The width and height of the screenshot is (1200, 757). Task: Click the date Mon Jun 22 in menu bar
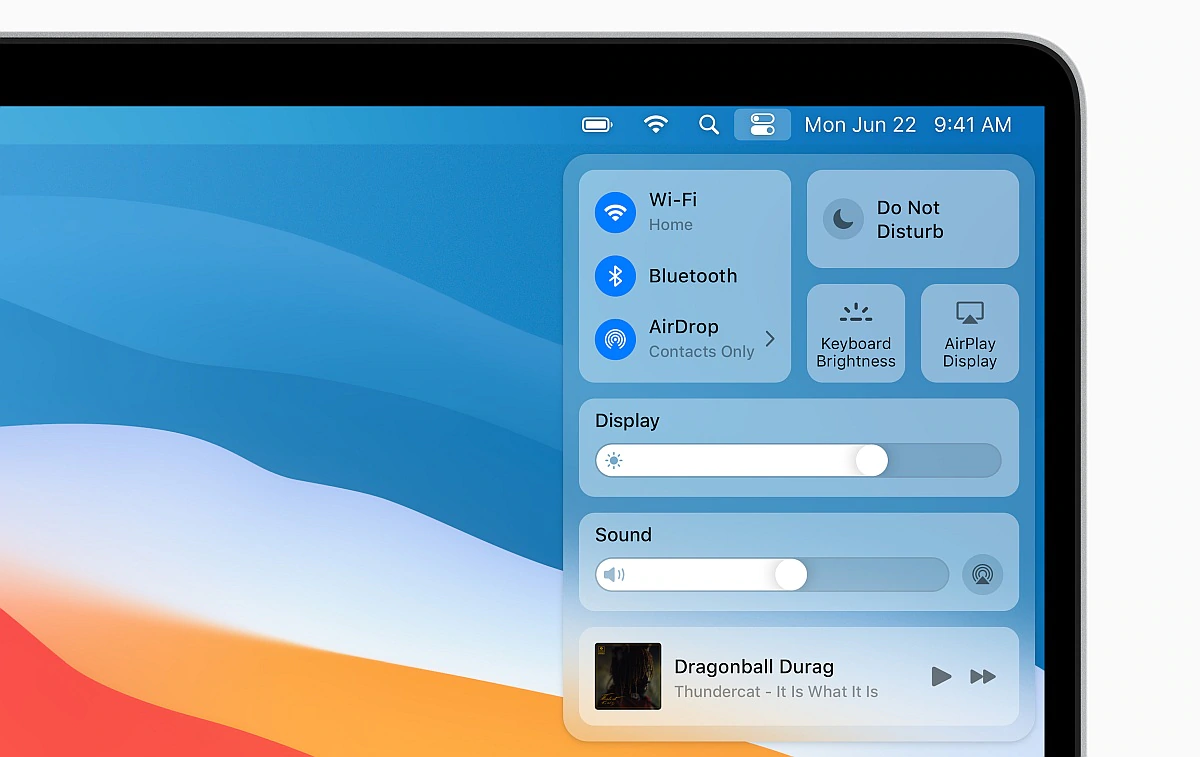coord(860,125)
